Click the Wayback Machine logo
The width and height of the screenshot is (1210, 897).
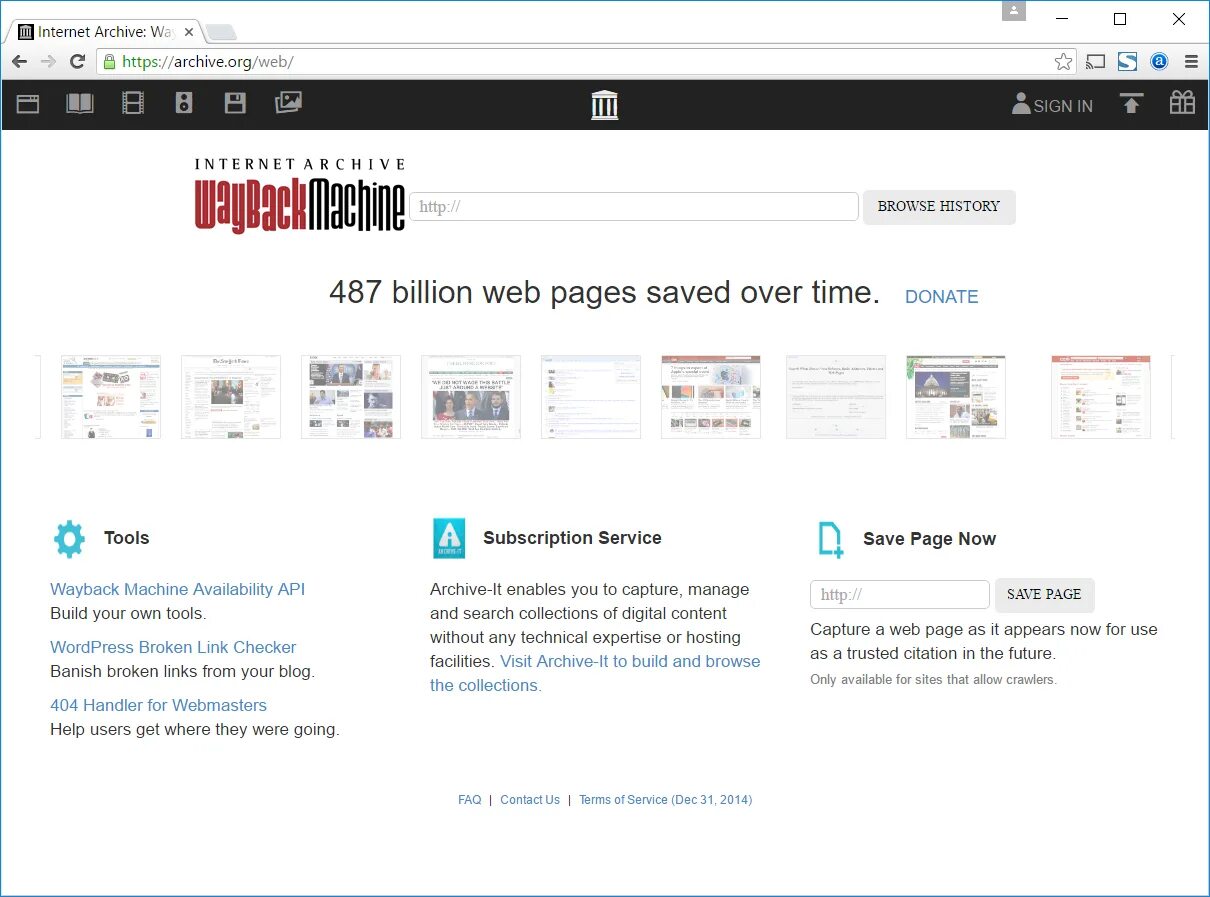click(x=300, y=195)
